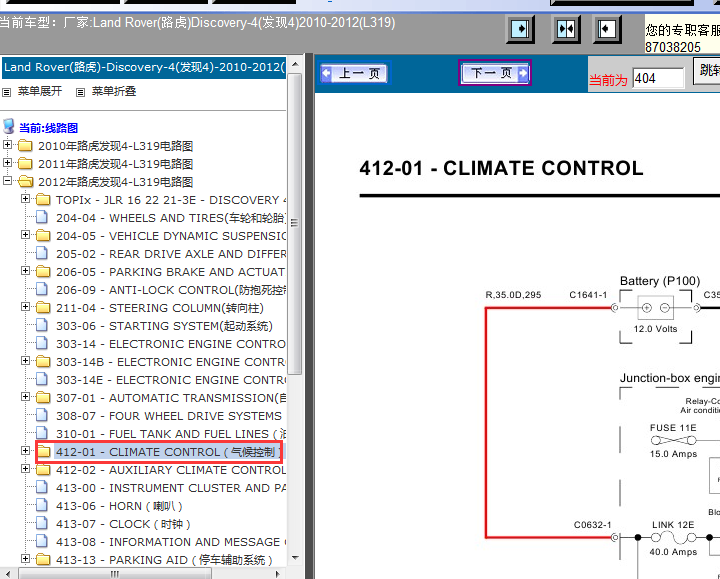The height and width of the screenshot is (579, 720).
Task: Click the 303-14 Electronic Engine Control document icon
Action: tap(42, 343)
